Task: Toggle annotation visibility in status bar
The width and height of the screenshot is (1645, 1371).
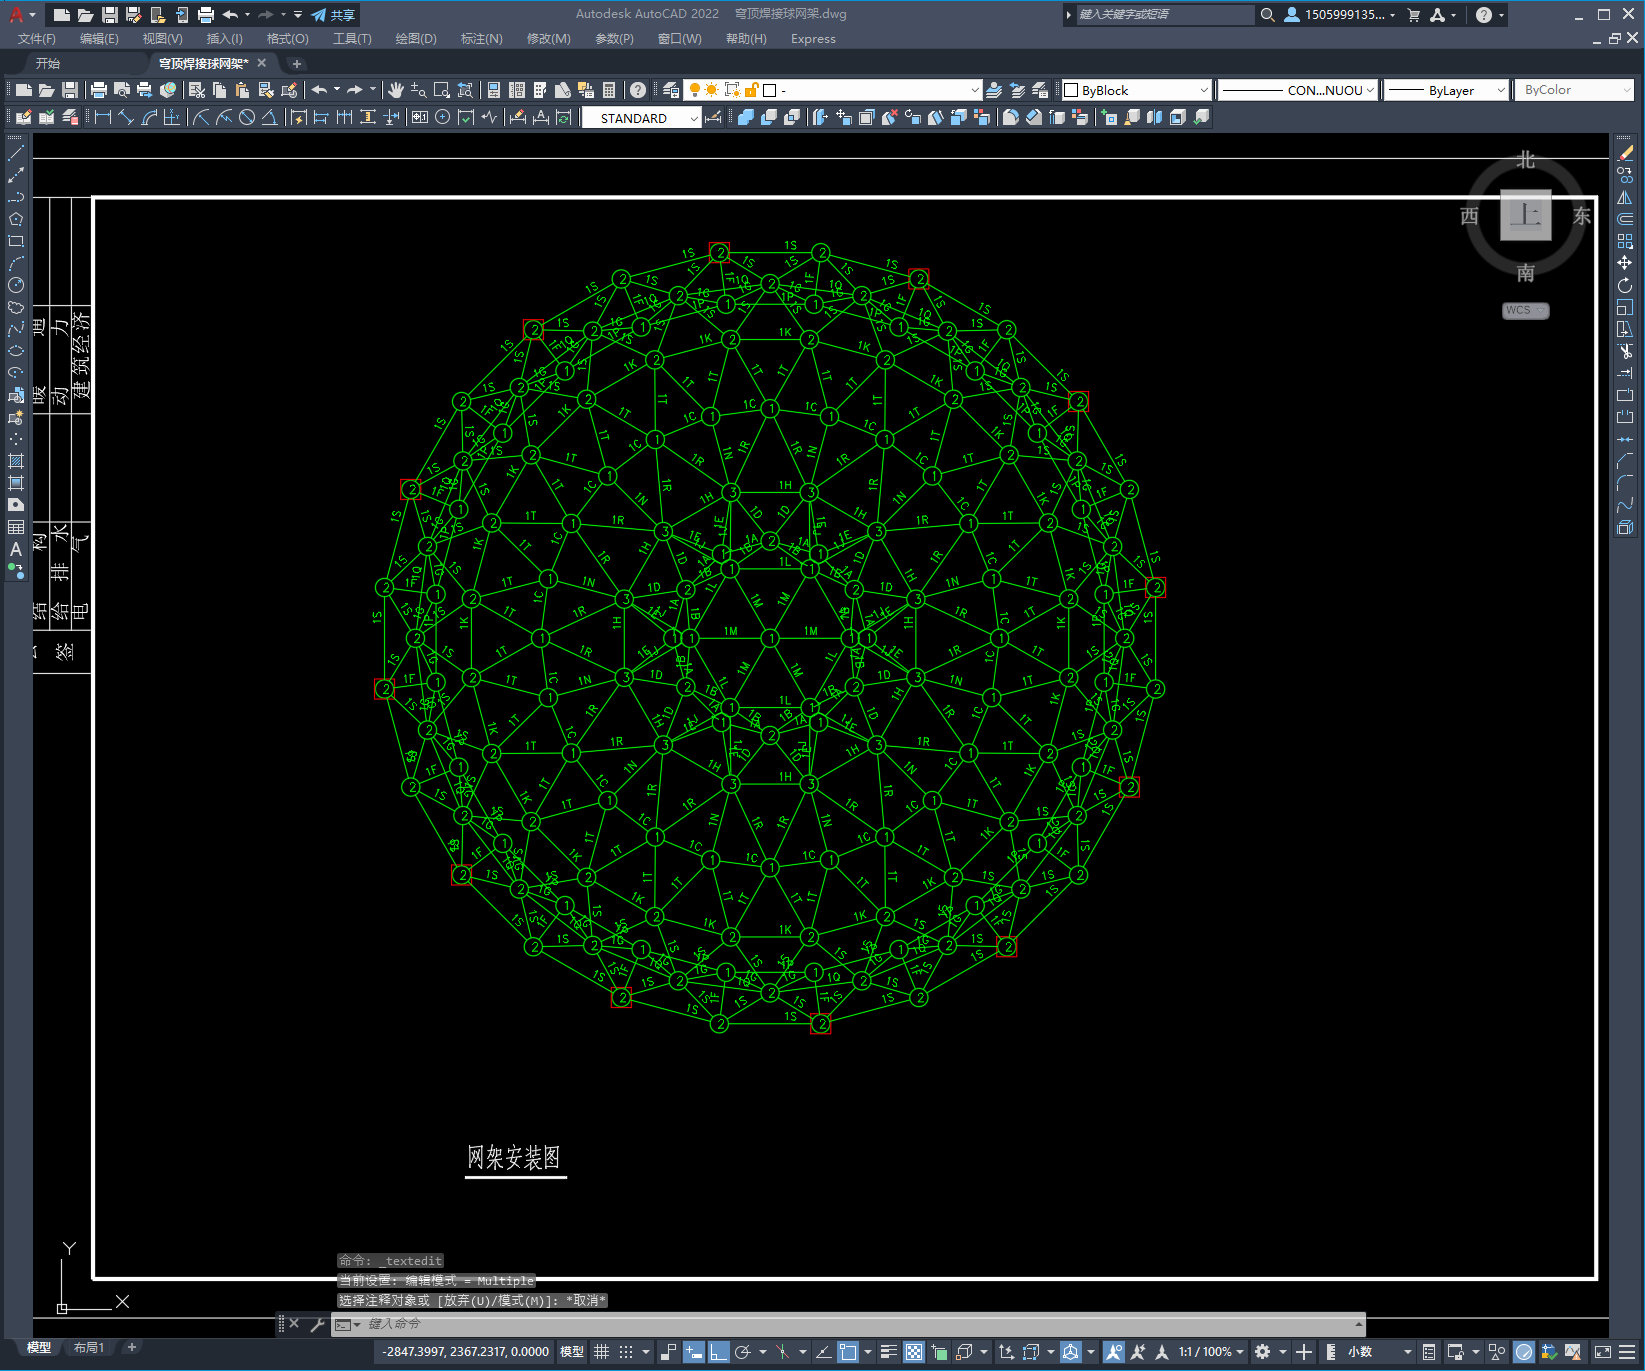Action: click(1113, 1352)
